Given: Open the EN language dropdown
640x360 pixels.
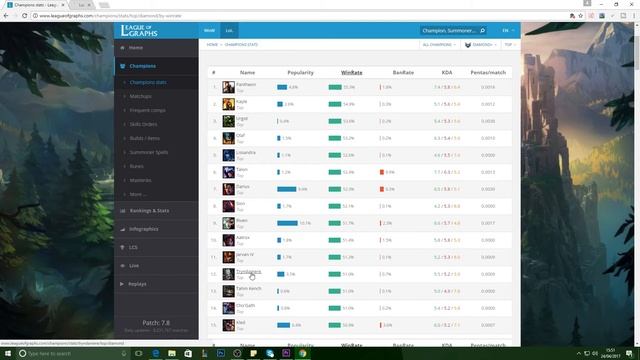Looking at the screenshot, I should 508,31.
